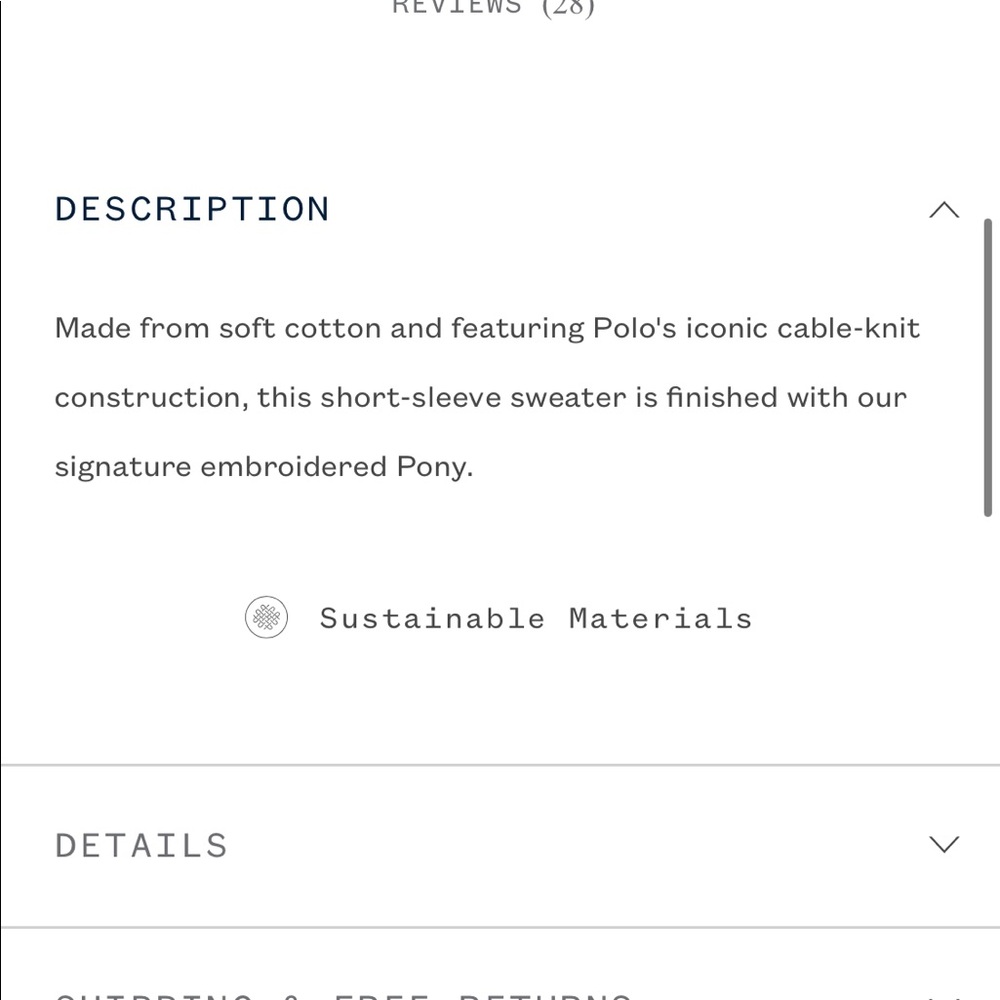The width and height of the screenshot is (1000, 1000).
Task: Click the vertical scrollbar thumb
Action: coord(987,367)
